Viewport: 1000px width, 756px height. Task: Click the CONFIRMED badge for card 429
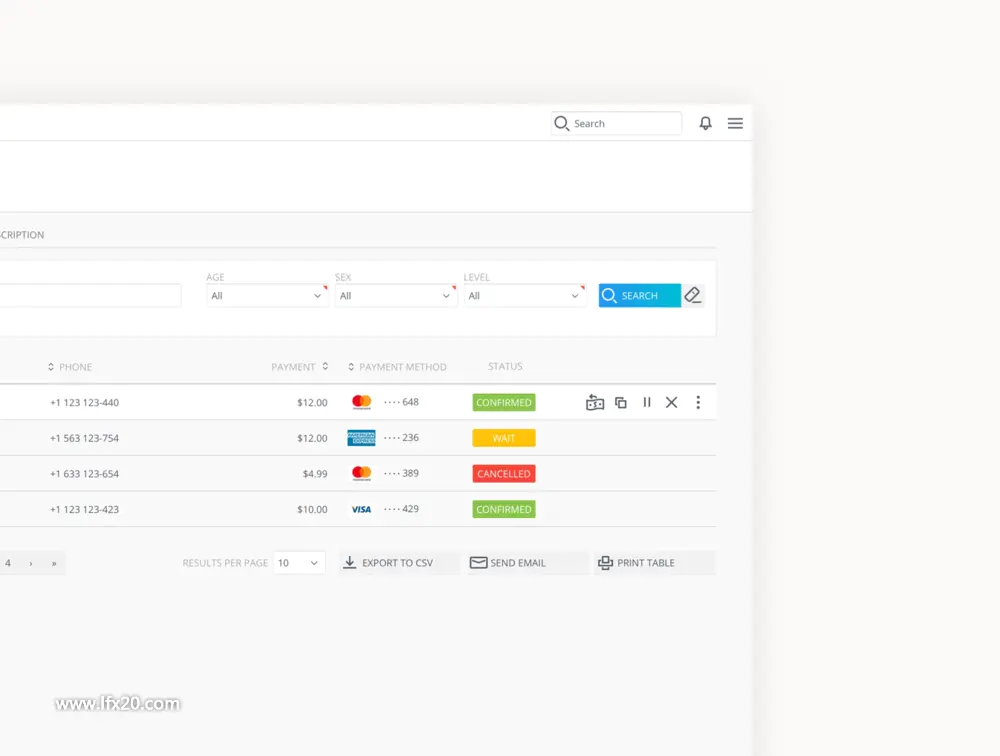504,510
